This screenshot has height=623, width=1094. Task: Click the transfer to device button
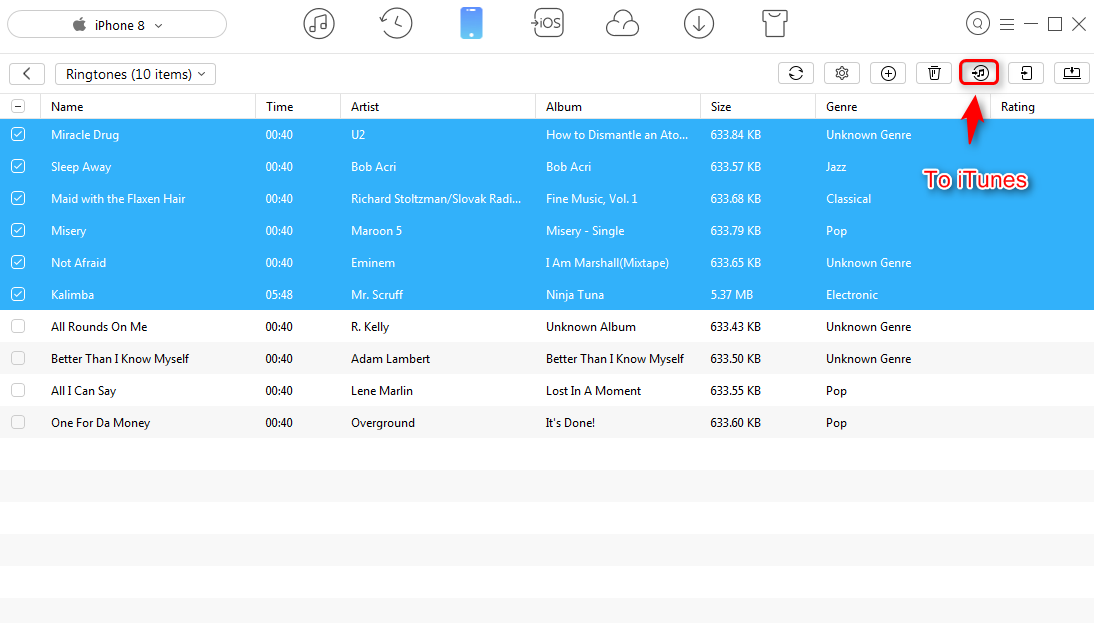(1026, 73)
